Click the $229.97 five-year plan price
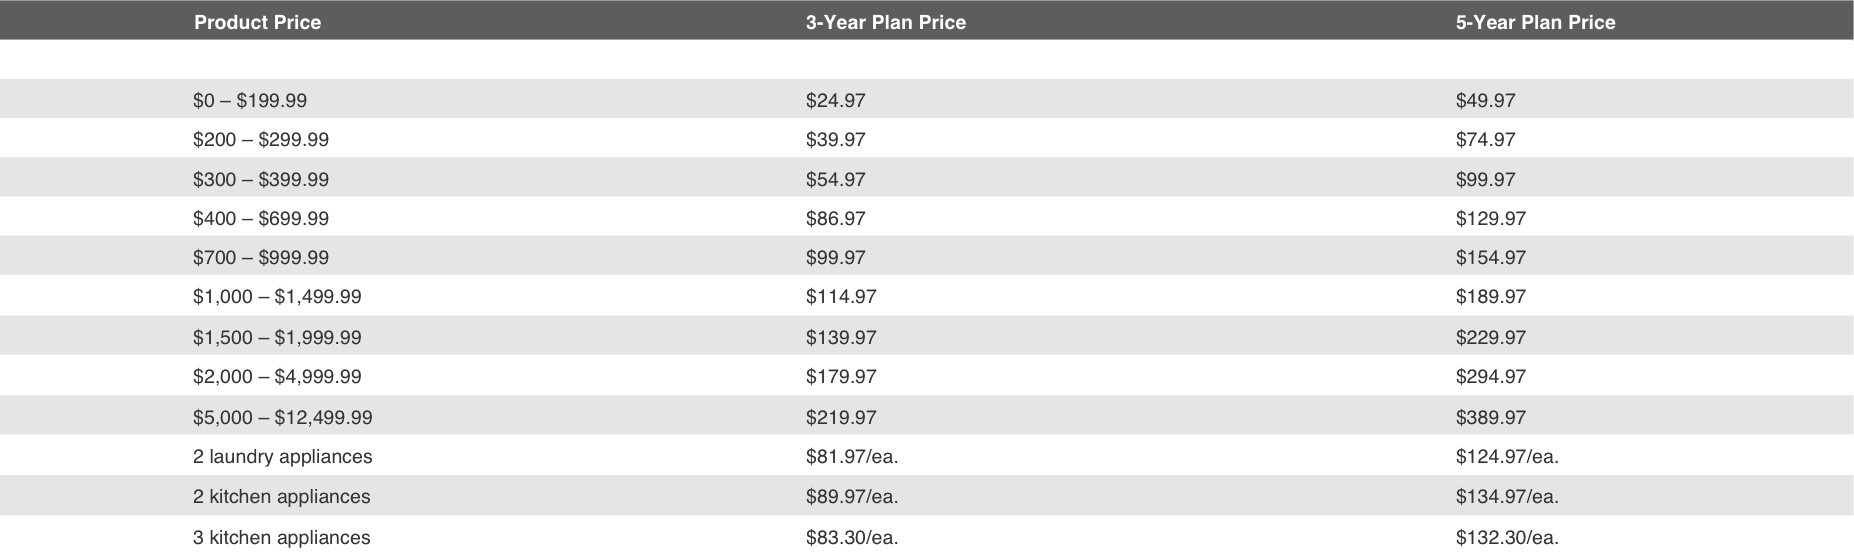This screenshot has height=557, width=1854. pos(1491,337)
